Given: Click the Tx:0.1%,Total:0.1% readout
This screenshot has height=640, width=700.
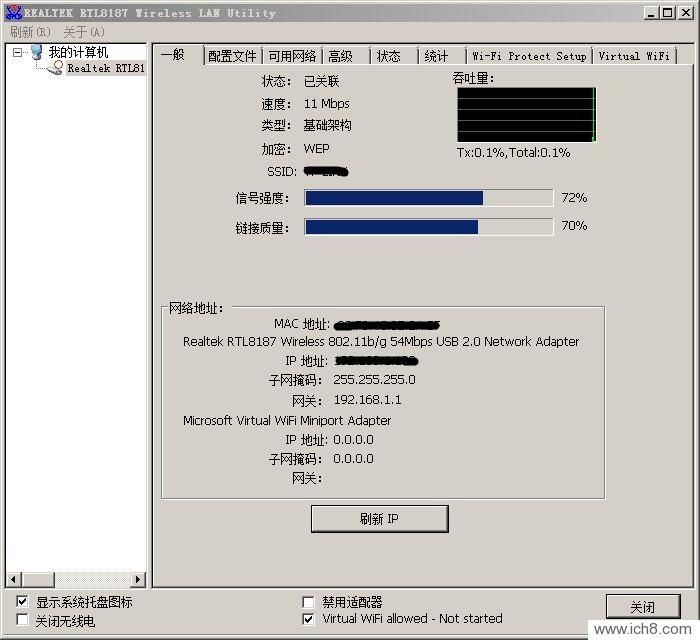Looking at the screenshot, I should tap(513, 153).
